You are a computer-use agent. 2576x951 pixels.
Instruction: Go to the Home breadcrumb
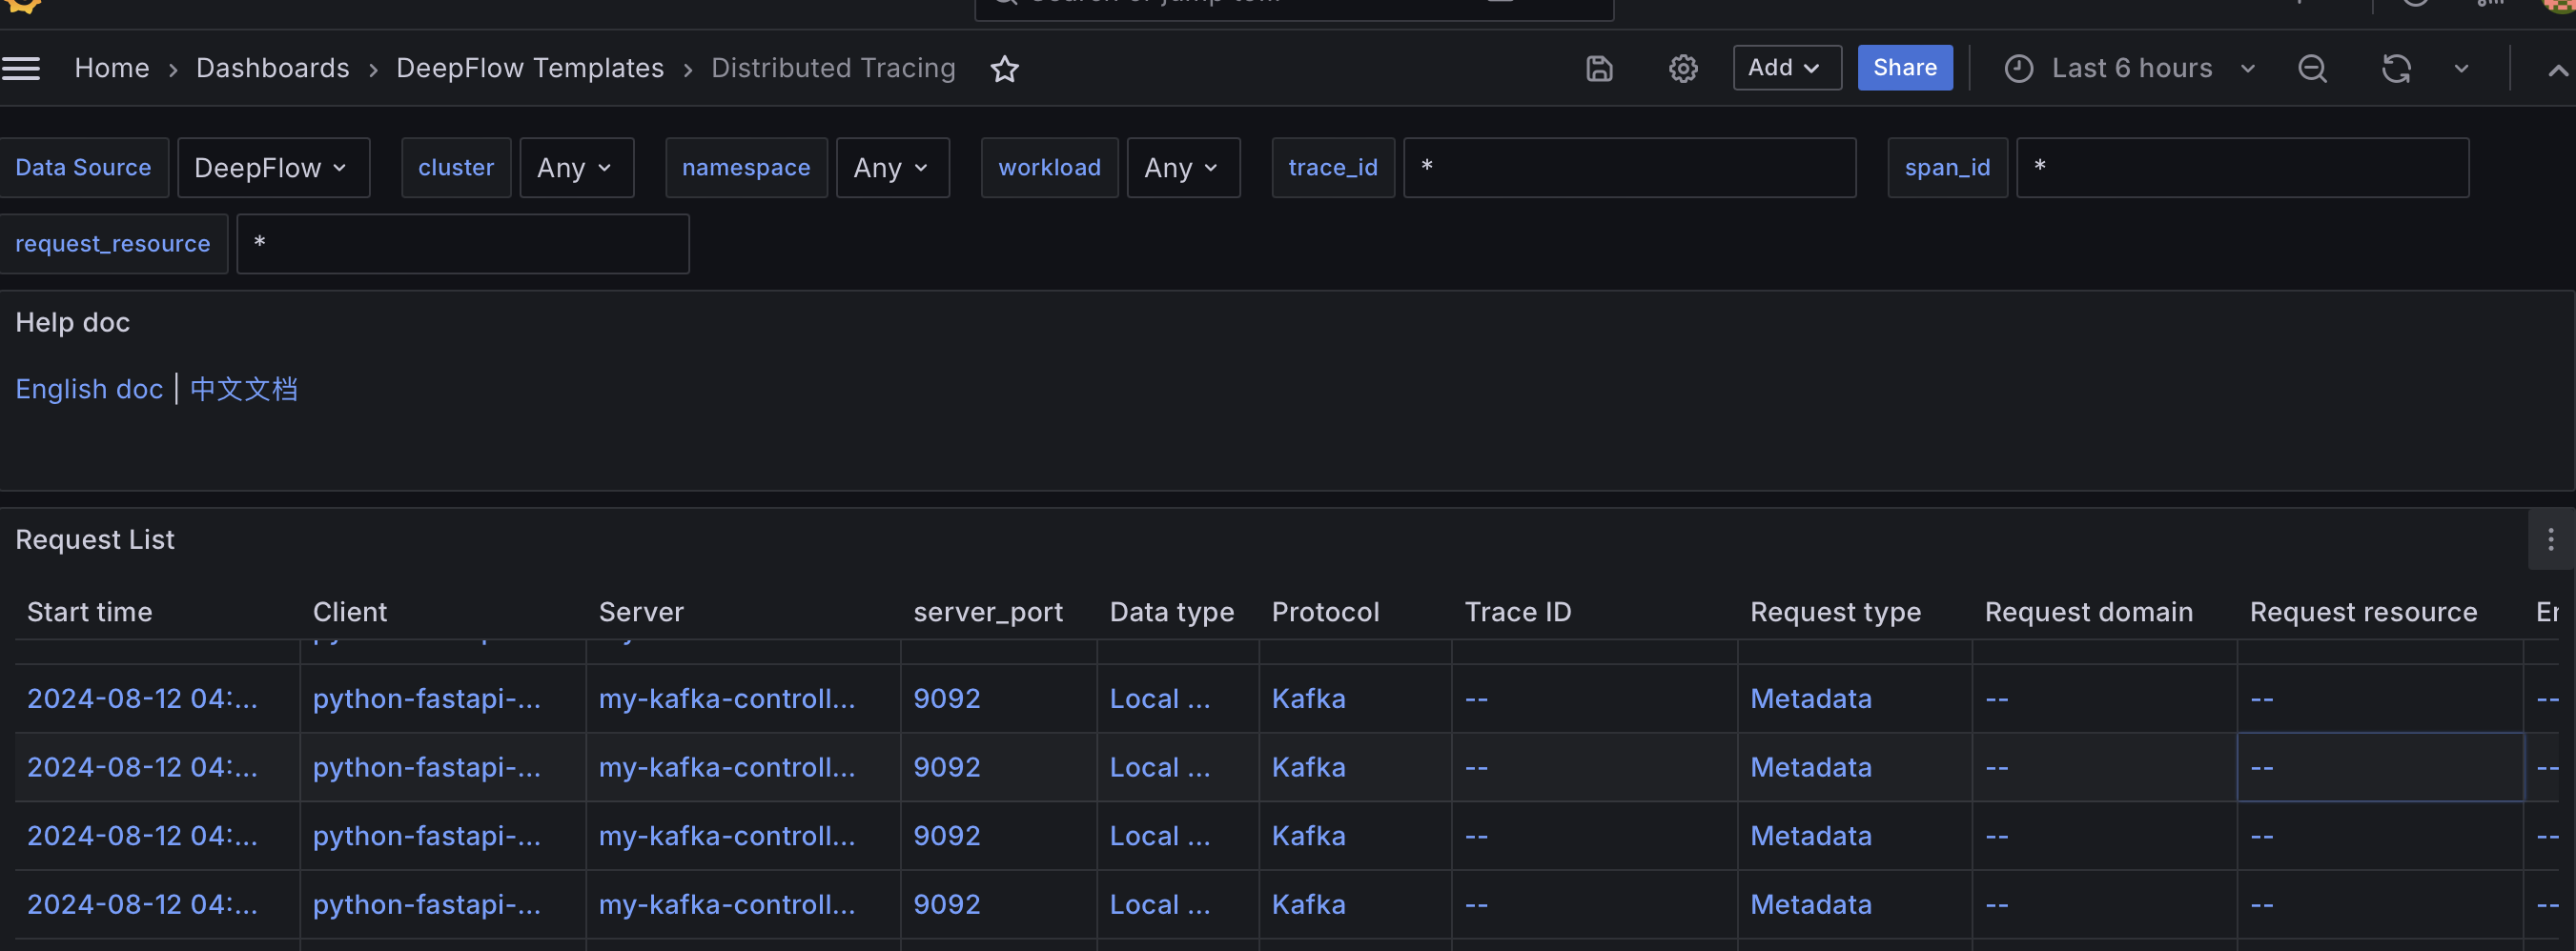coord(112,68)
